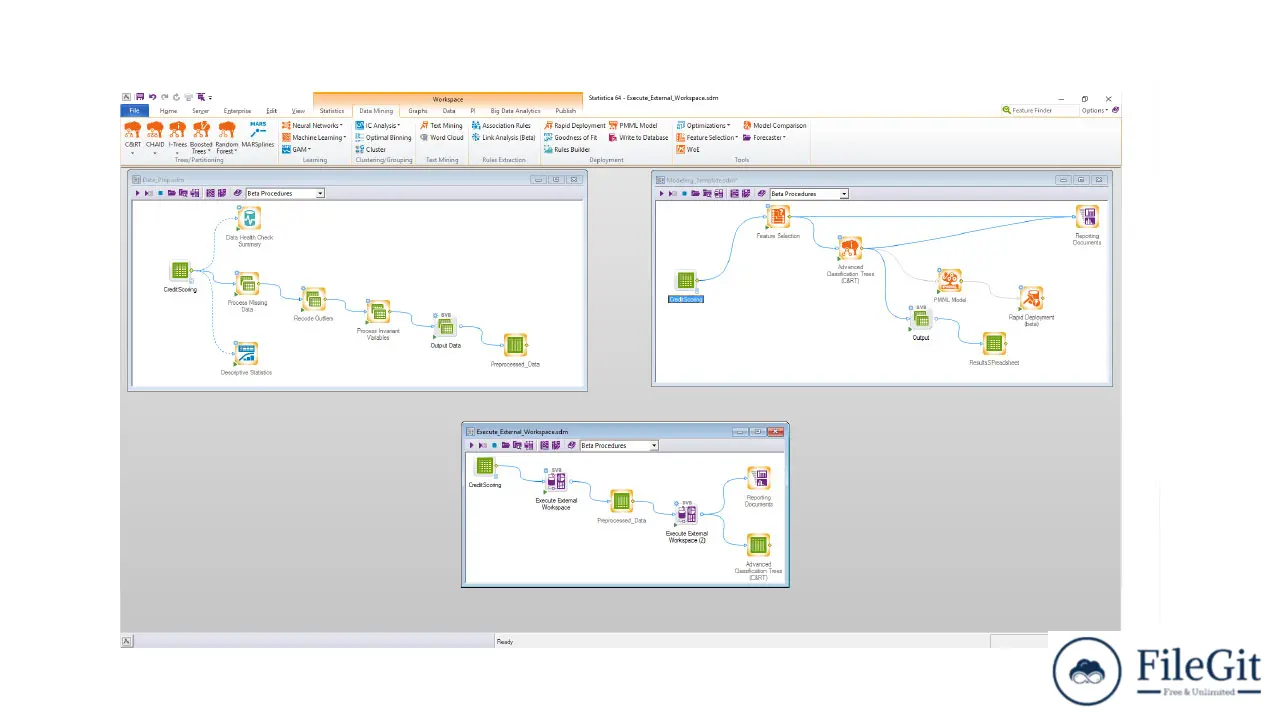Viewport: 1280px width, 720px height.
Task: Expand the Forecaster dropdown
Action: (x=764, y=137)
